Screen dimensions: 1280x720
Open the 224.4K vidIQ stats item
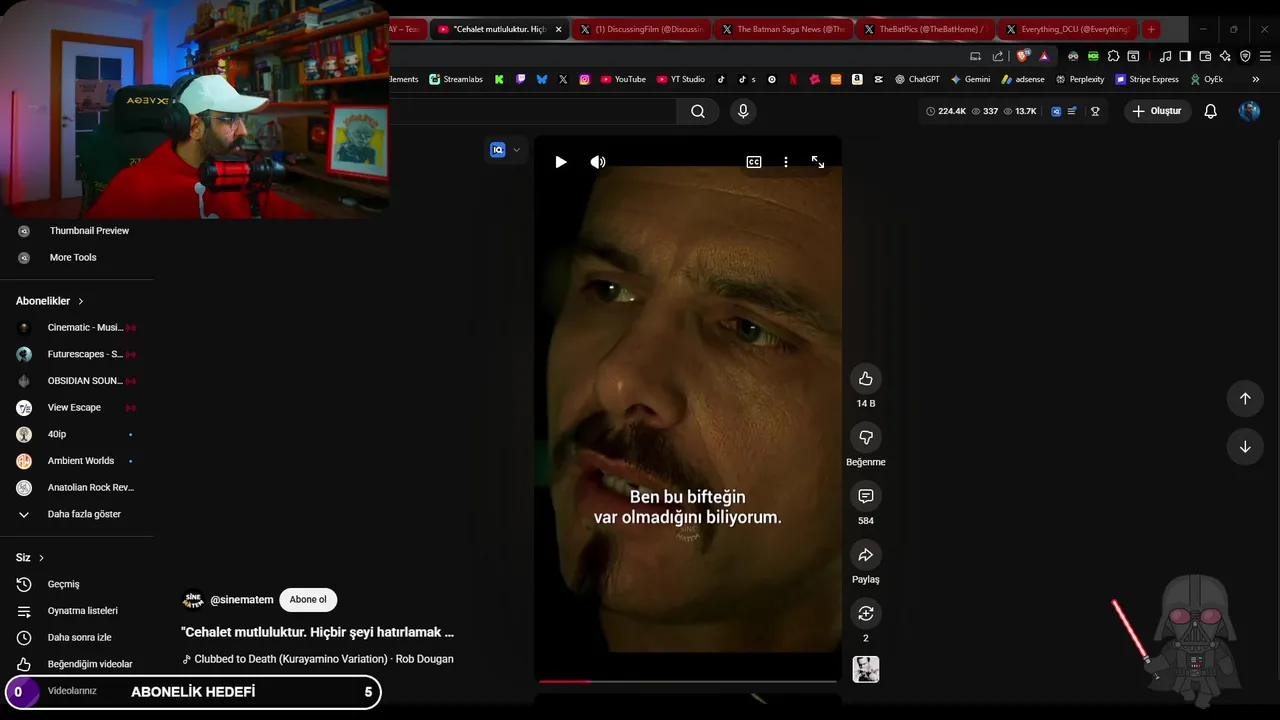pos(946,111)
